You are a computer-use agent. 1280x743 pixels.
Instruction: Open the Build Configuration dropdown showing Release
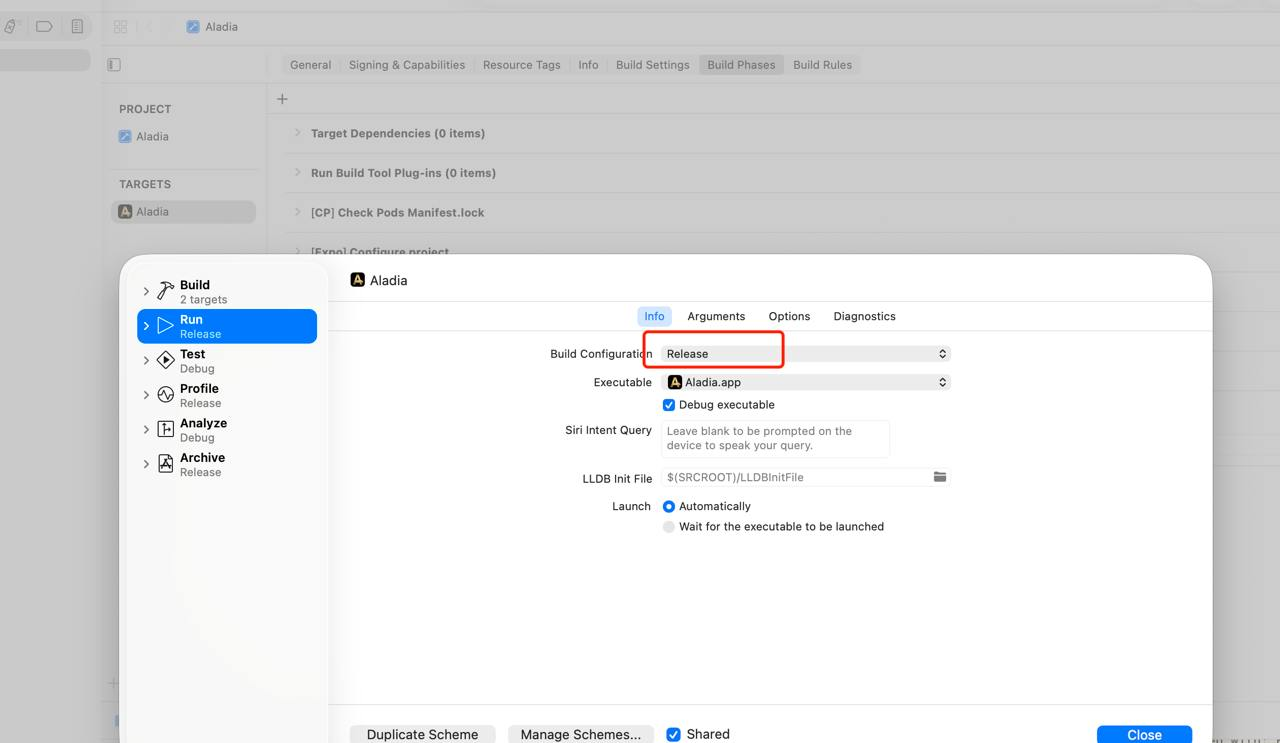(805, 354)
